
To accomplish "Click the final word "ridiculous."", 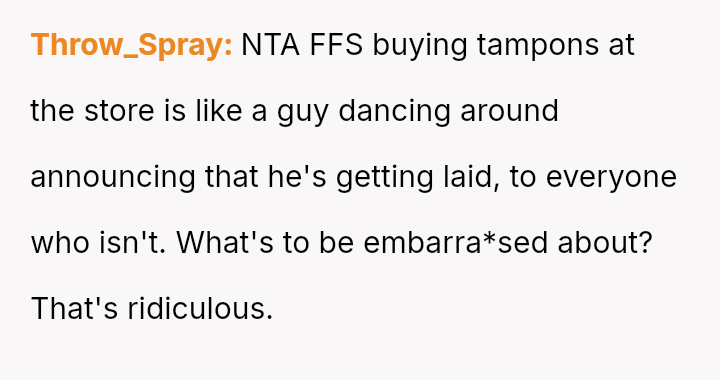I will coord(200,307).
